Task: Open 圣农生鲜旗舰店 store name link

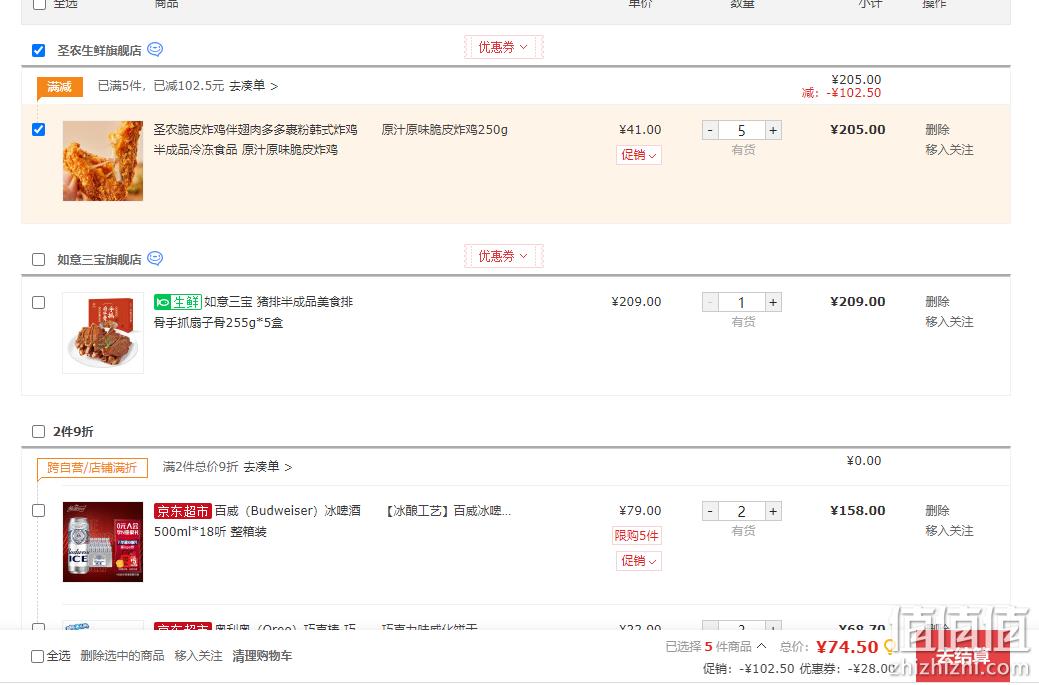Action: click(99, 50)
